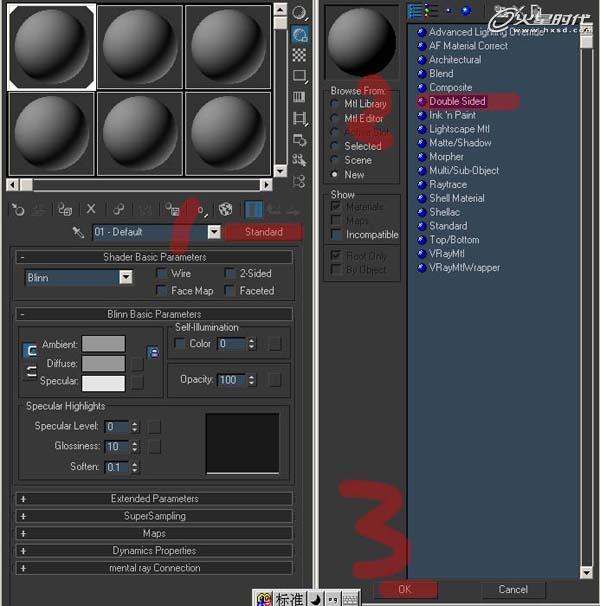
Task: Toggle the Backlight icon in vertical toolbar
Action: [300, 35]
